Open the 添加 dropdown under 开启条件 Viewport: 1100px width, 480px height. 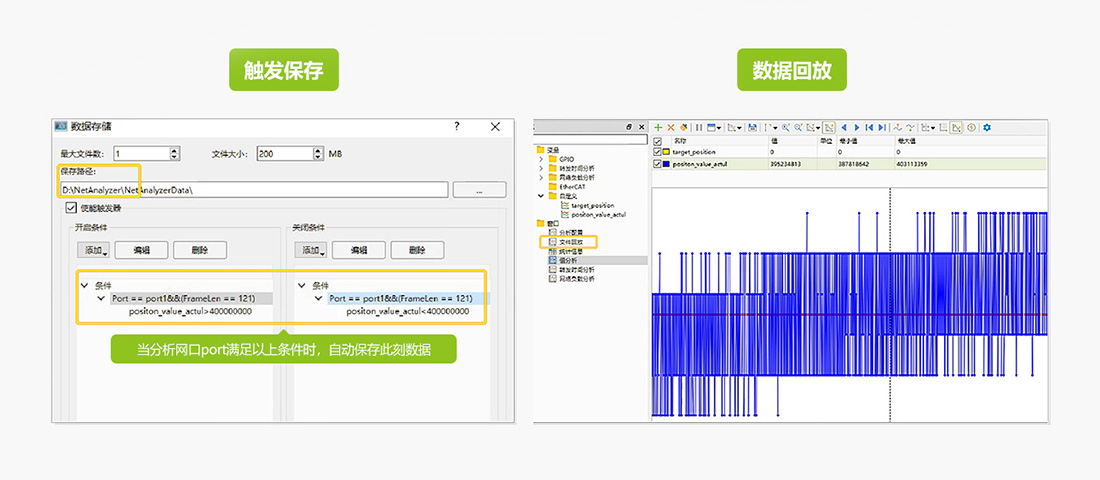[x=96, y=250]
